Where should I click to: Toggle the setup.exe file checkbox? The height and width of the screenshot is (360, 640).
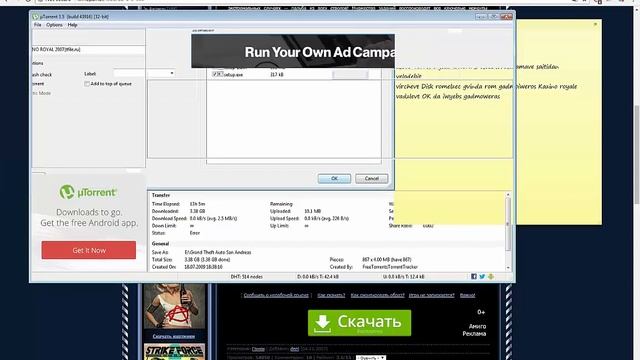tap(216, 74)
